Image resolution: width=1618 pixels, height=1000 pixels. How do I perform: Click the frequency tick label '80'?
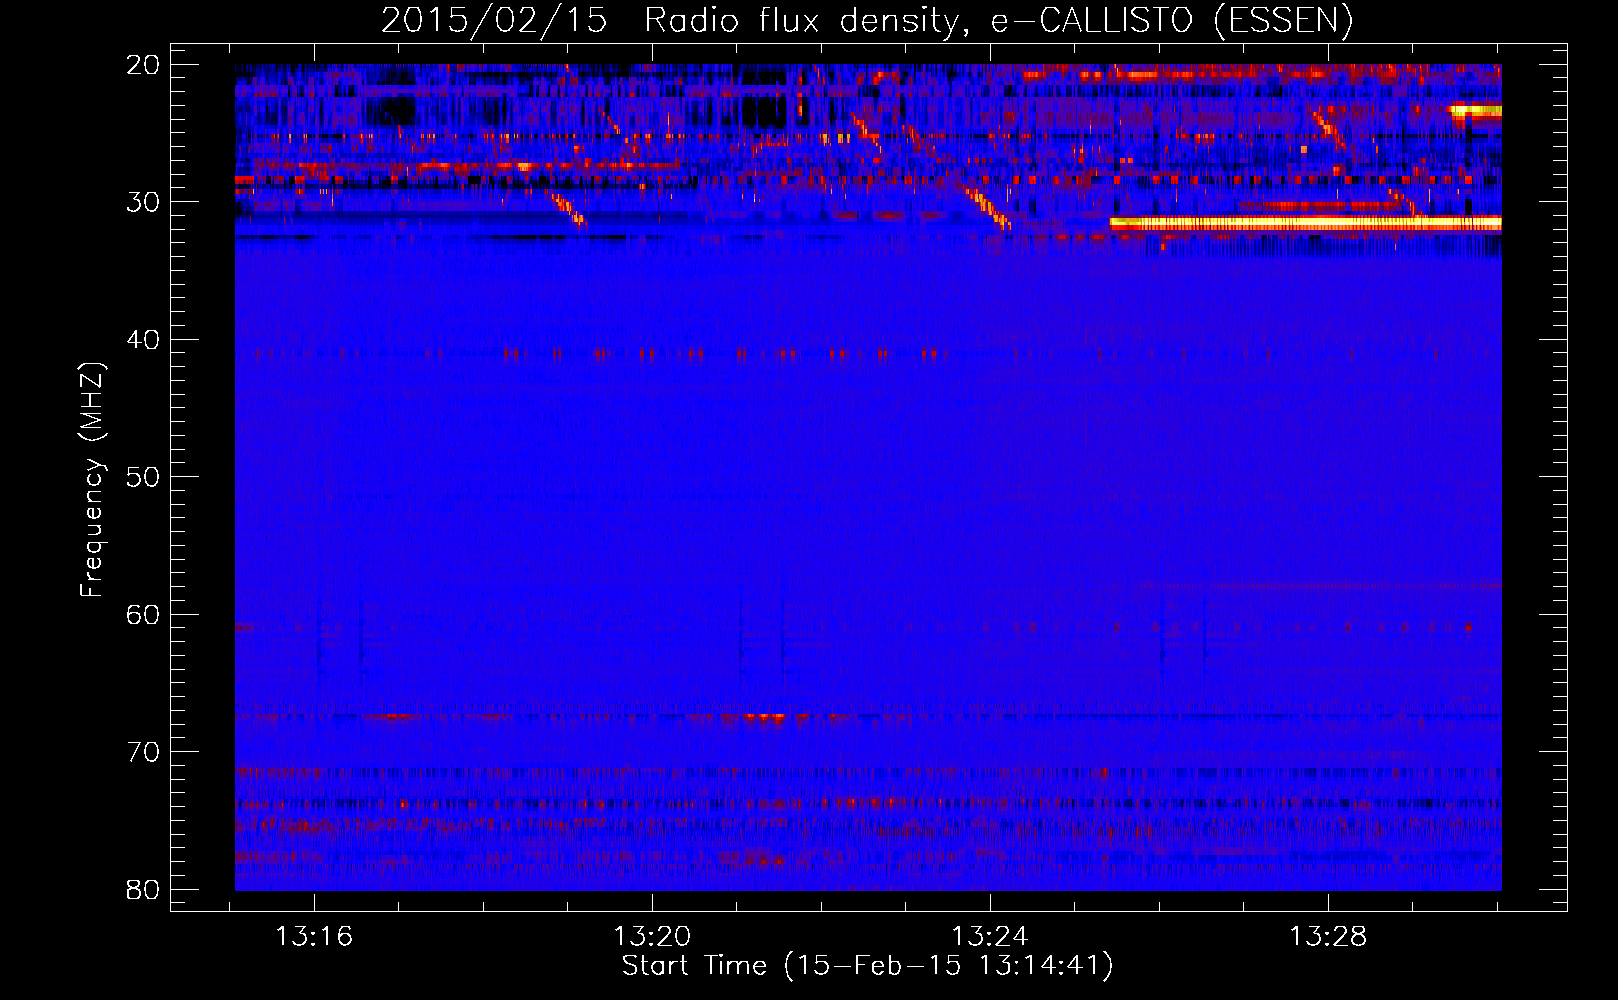(x=143, y=890)
